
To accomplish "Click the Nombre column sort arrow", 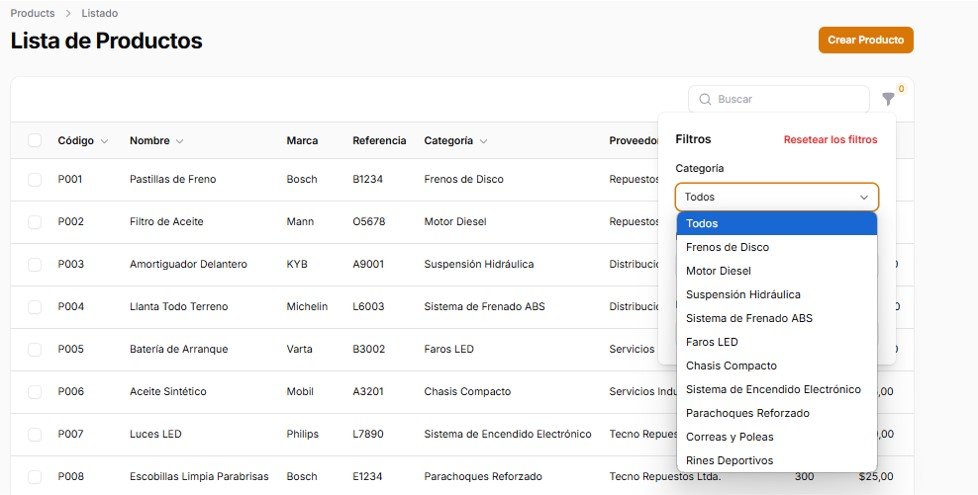I will 180,141.
